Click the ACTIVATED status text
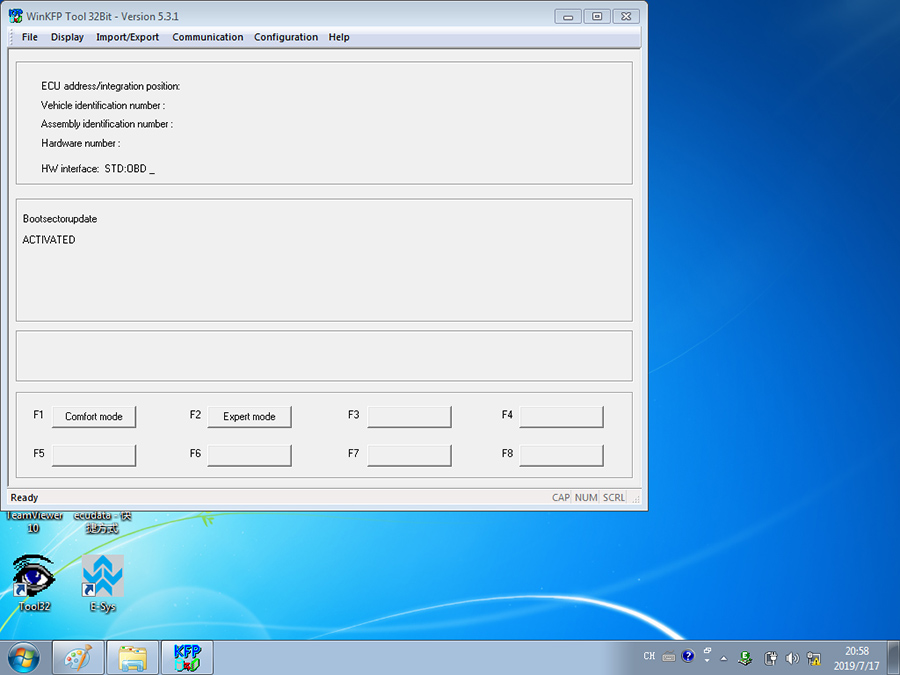 coord(49,240)
